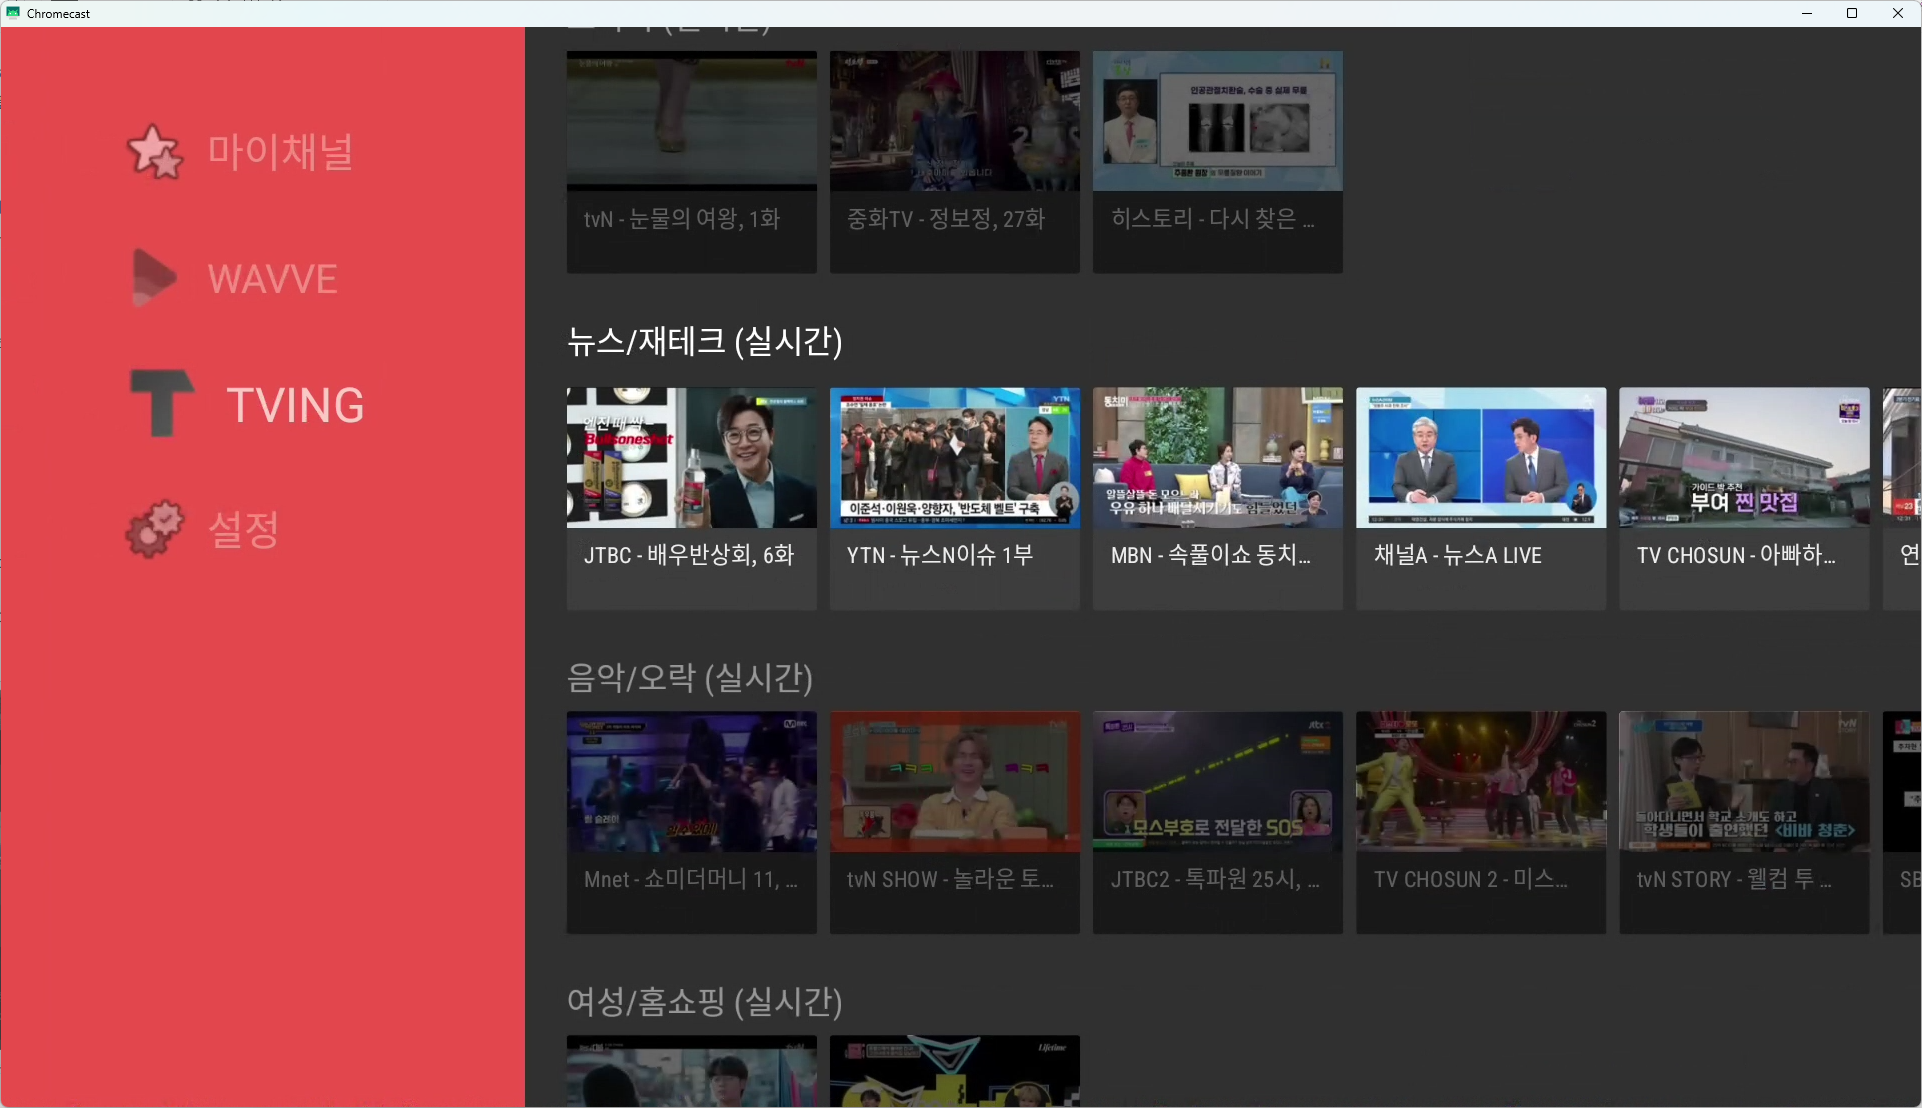Image resolution: width=1922 pixels, height=1108 pixels.
Task: Play Mnet 쇼미더머니 11 thumbnail
Action: tap(691, 782)
